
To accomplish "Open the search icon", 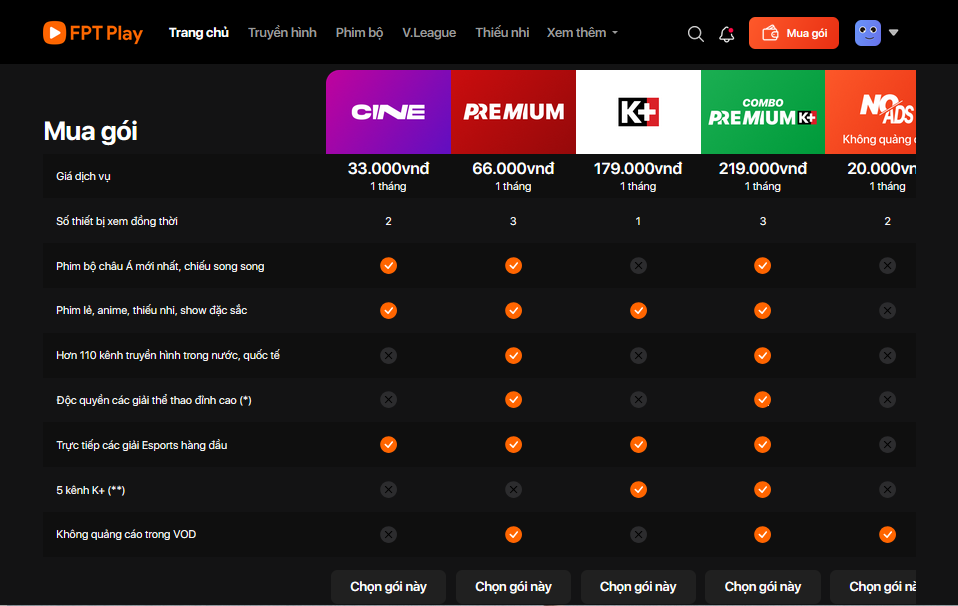I will pos(695,34).
